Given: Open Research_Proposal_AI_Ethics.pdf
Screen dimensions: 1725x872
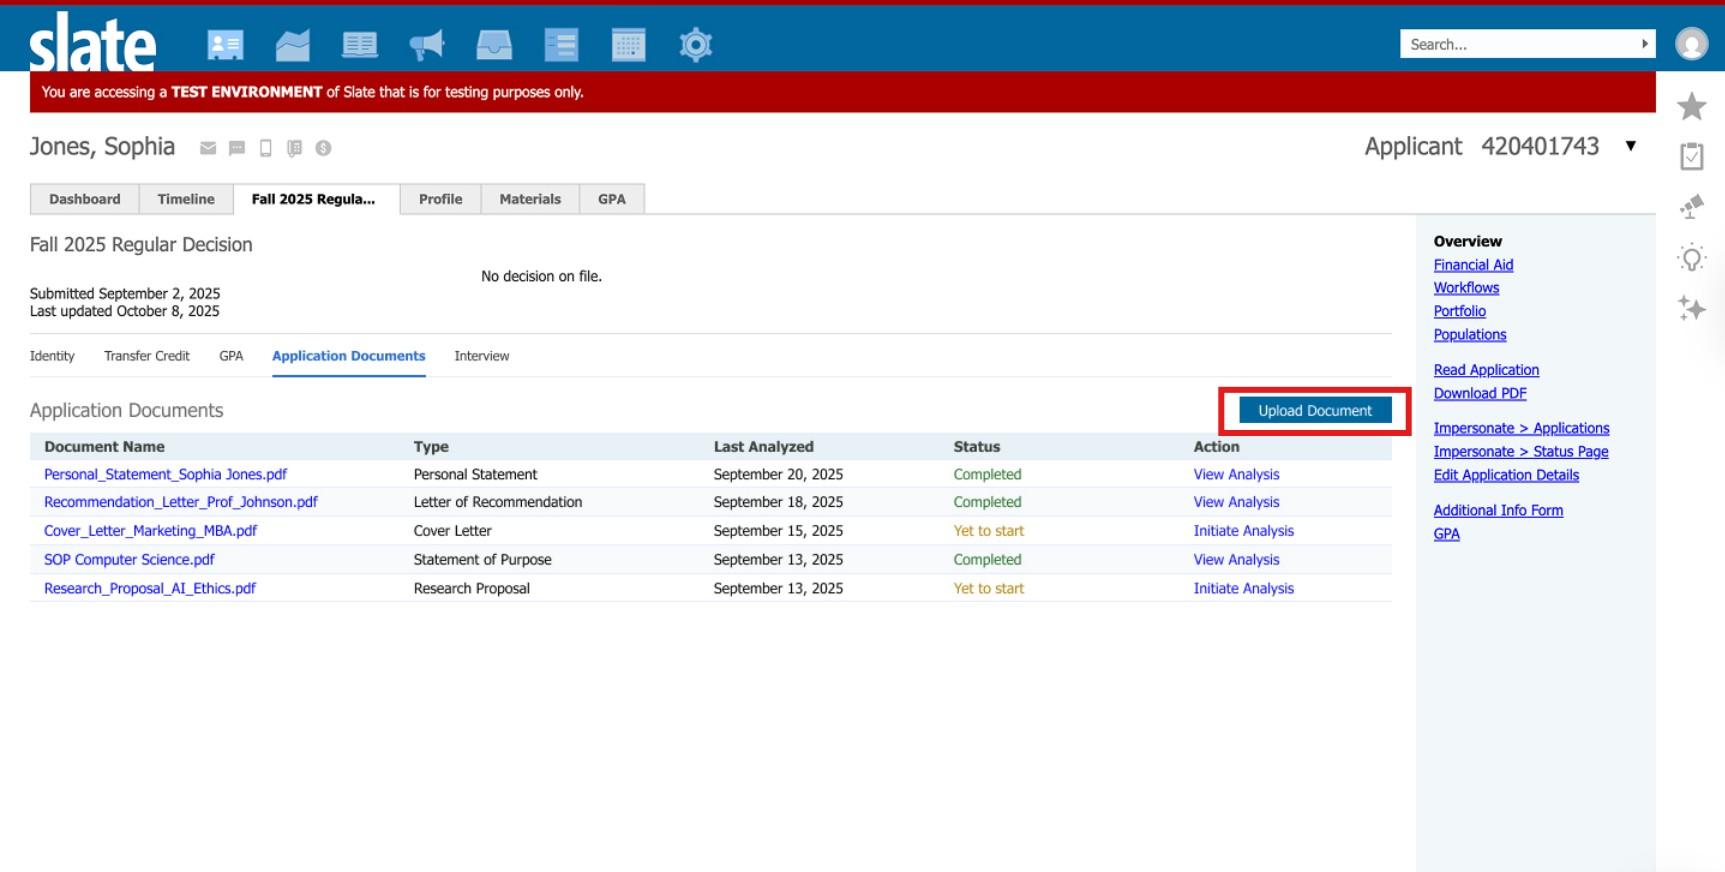Looking at the screenshot, I should pos(150,589).
